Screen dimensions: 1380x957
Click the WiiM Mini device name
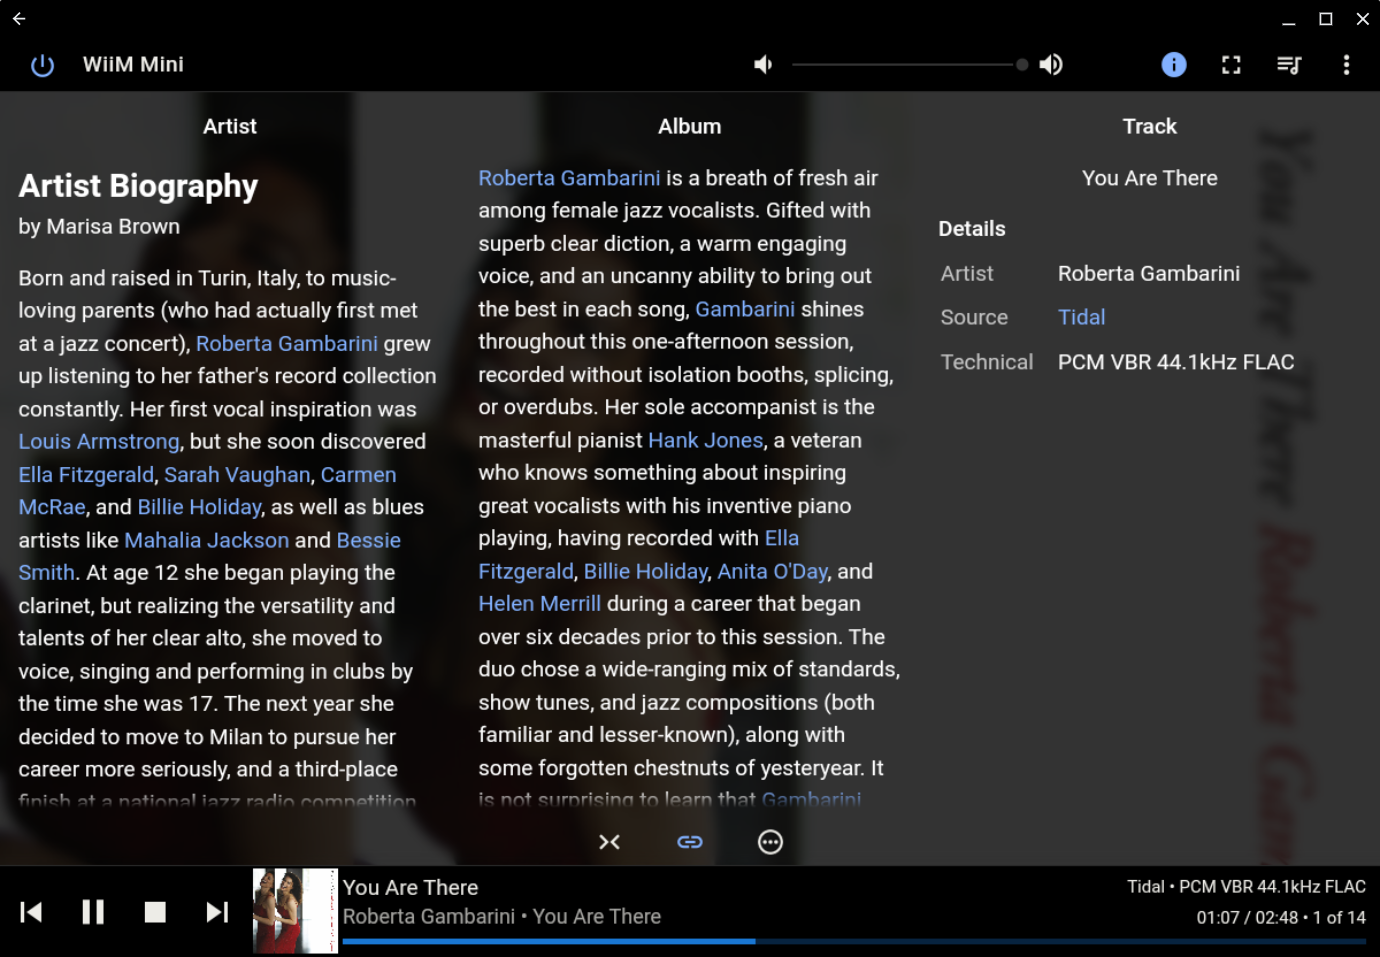[x=133, y=65]
